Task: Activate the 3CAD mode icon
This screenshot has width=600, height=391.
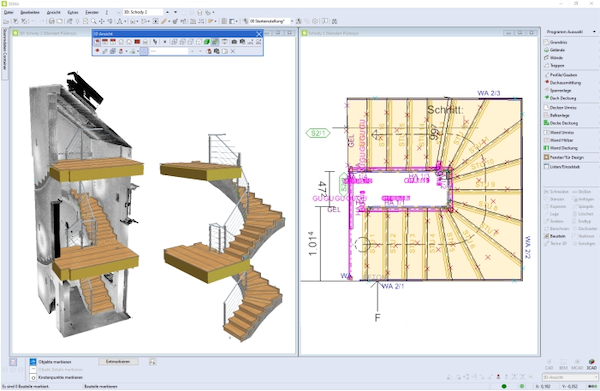Action: tap(592, 364)
